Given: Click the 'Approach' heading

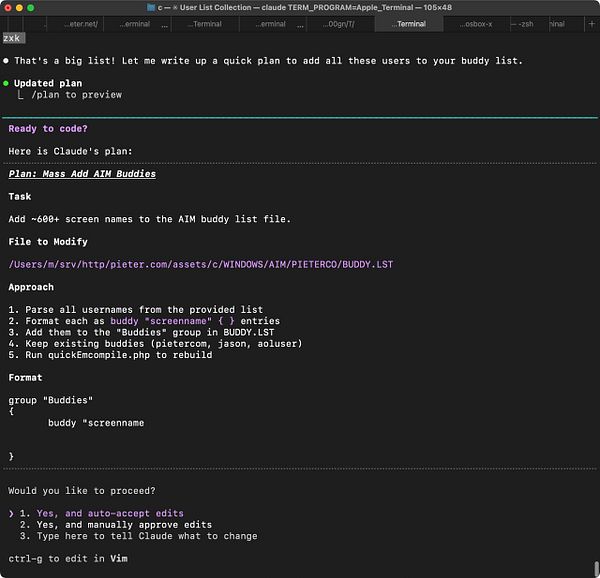Looking at the screenshot, I should 31,287.
